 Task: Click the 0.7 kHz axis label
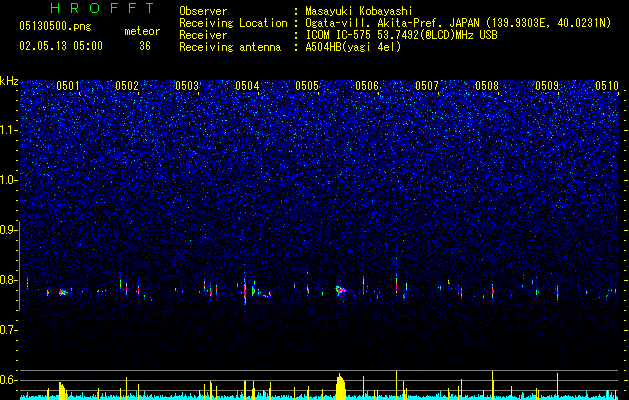pos(9,330)
